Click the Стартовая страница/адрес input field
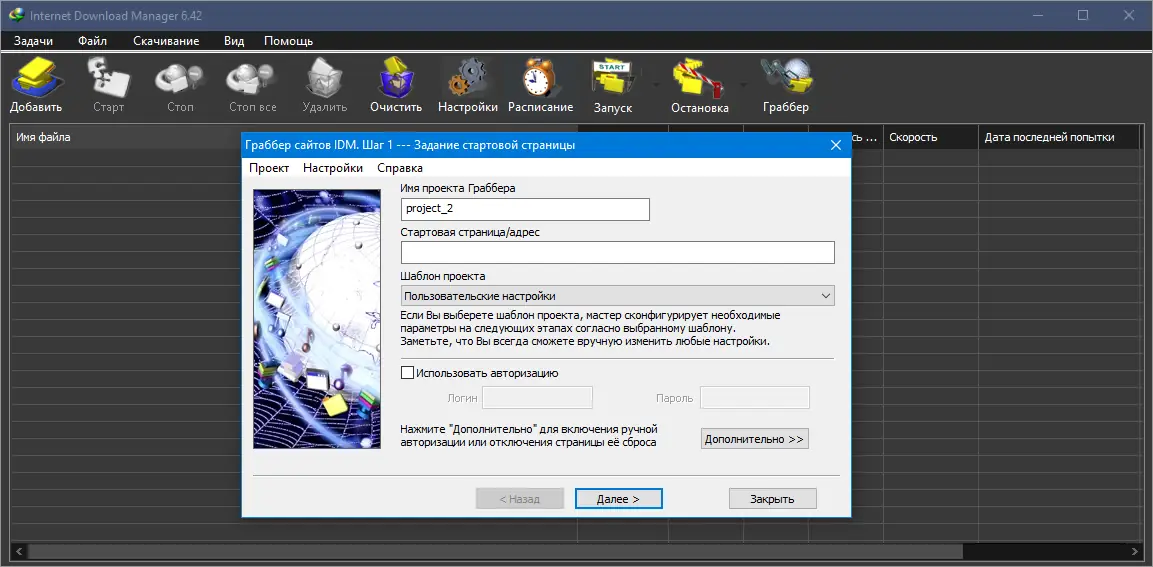The image size is (1153, 567). pos(618,252)
